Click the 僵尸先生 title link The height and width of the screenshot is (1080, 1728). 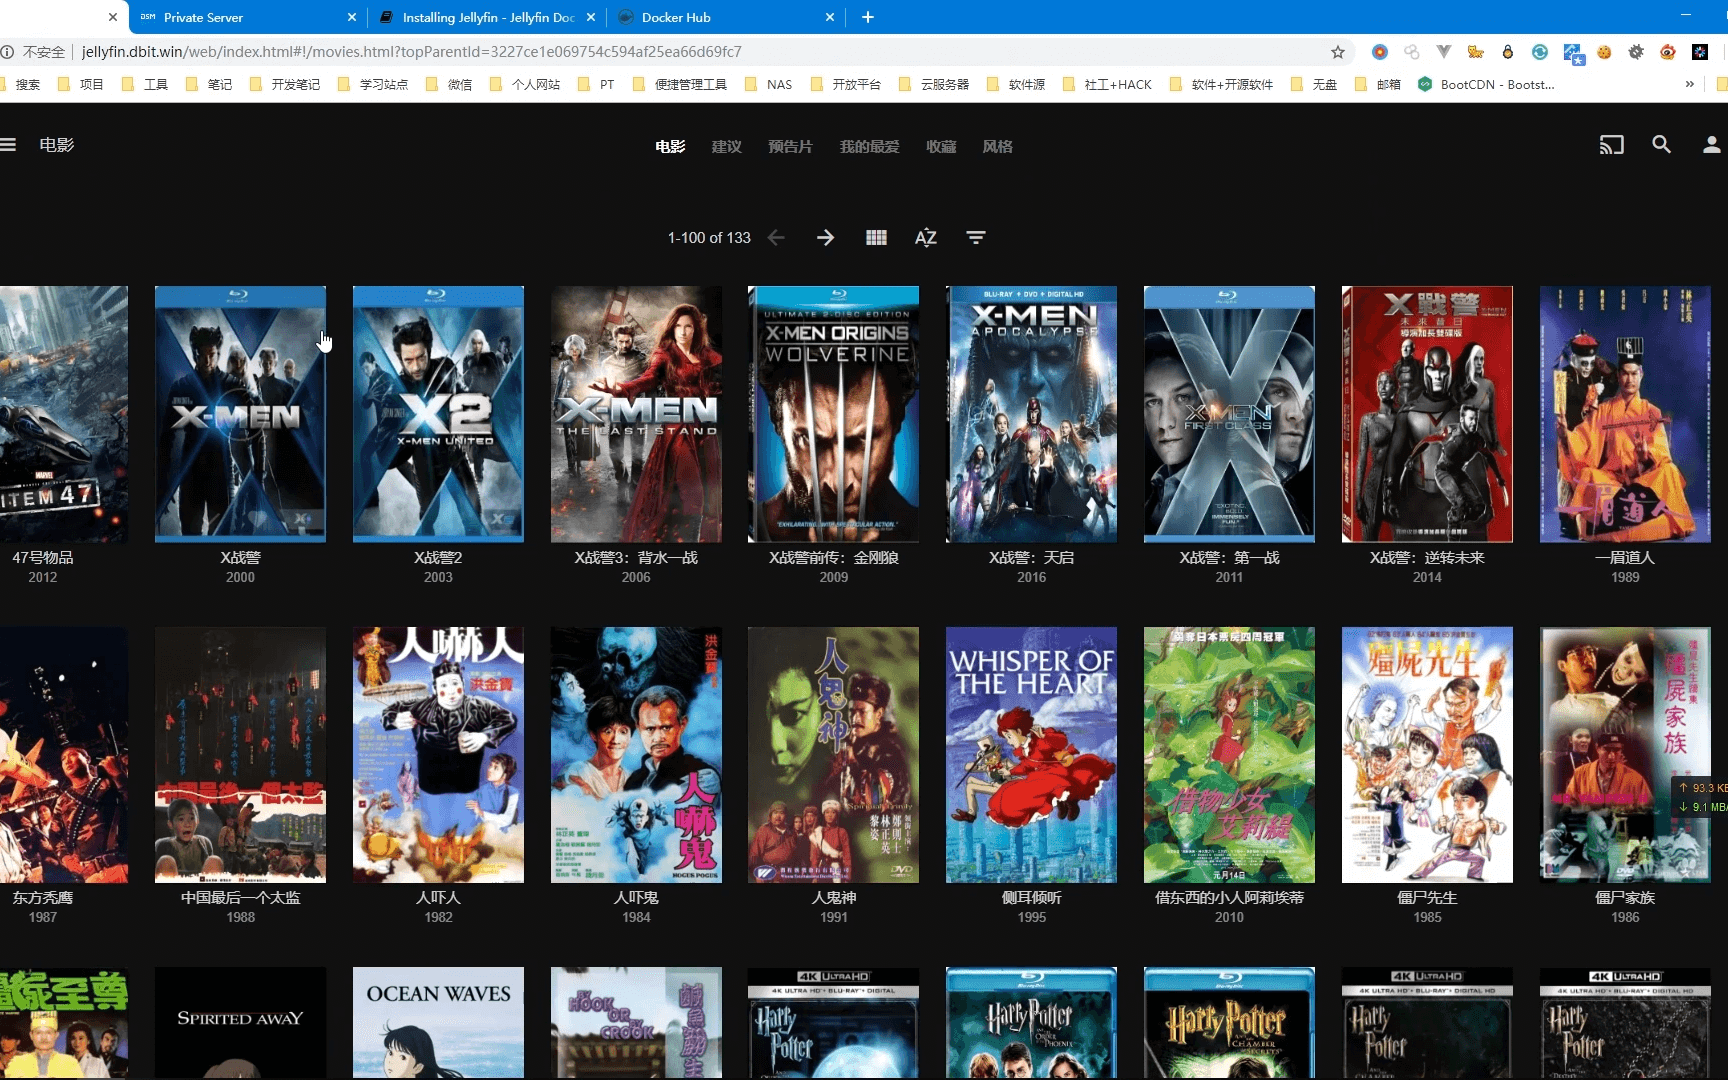(x=1427, y=897)
